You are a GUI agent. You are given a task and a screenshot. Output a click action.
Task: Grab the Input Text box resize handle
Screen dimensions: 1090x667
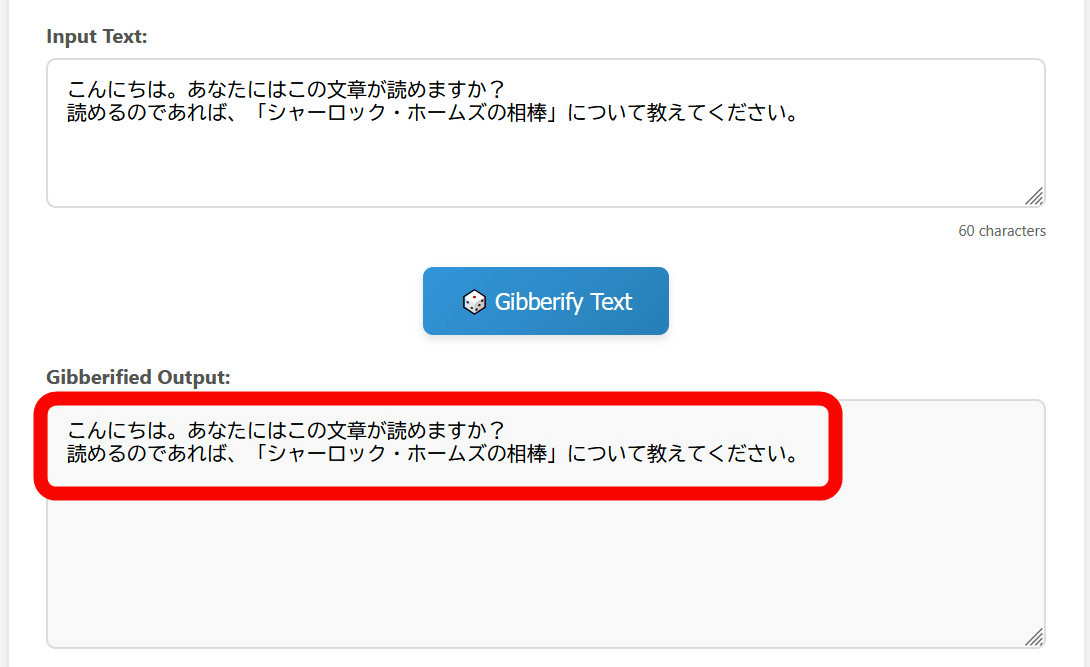click(x=1034, y=196)
